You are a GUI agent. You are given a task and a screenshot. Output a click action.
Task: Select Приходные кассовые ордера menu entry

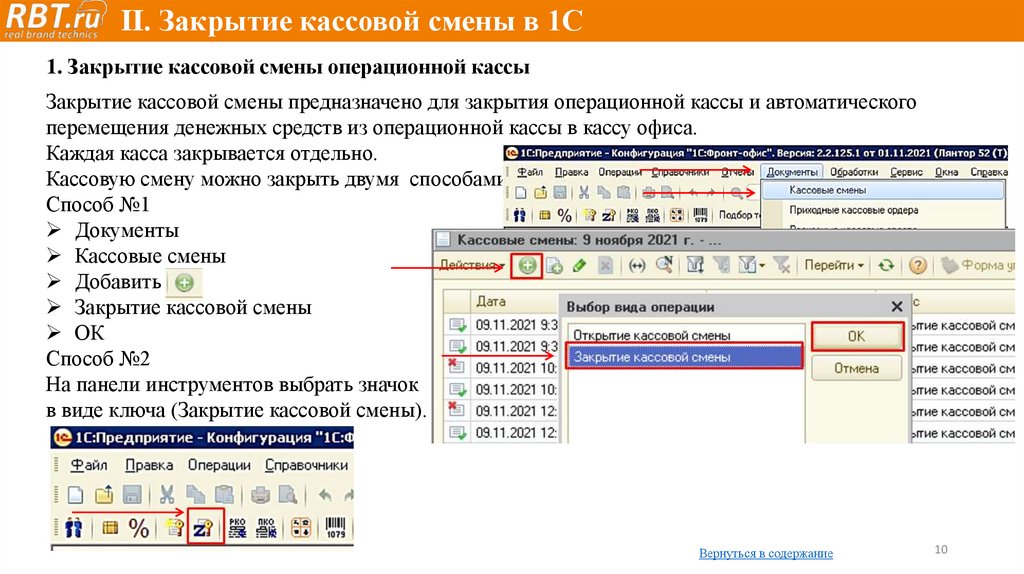(x=854, y=210)
